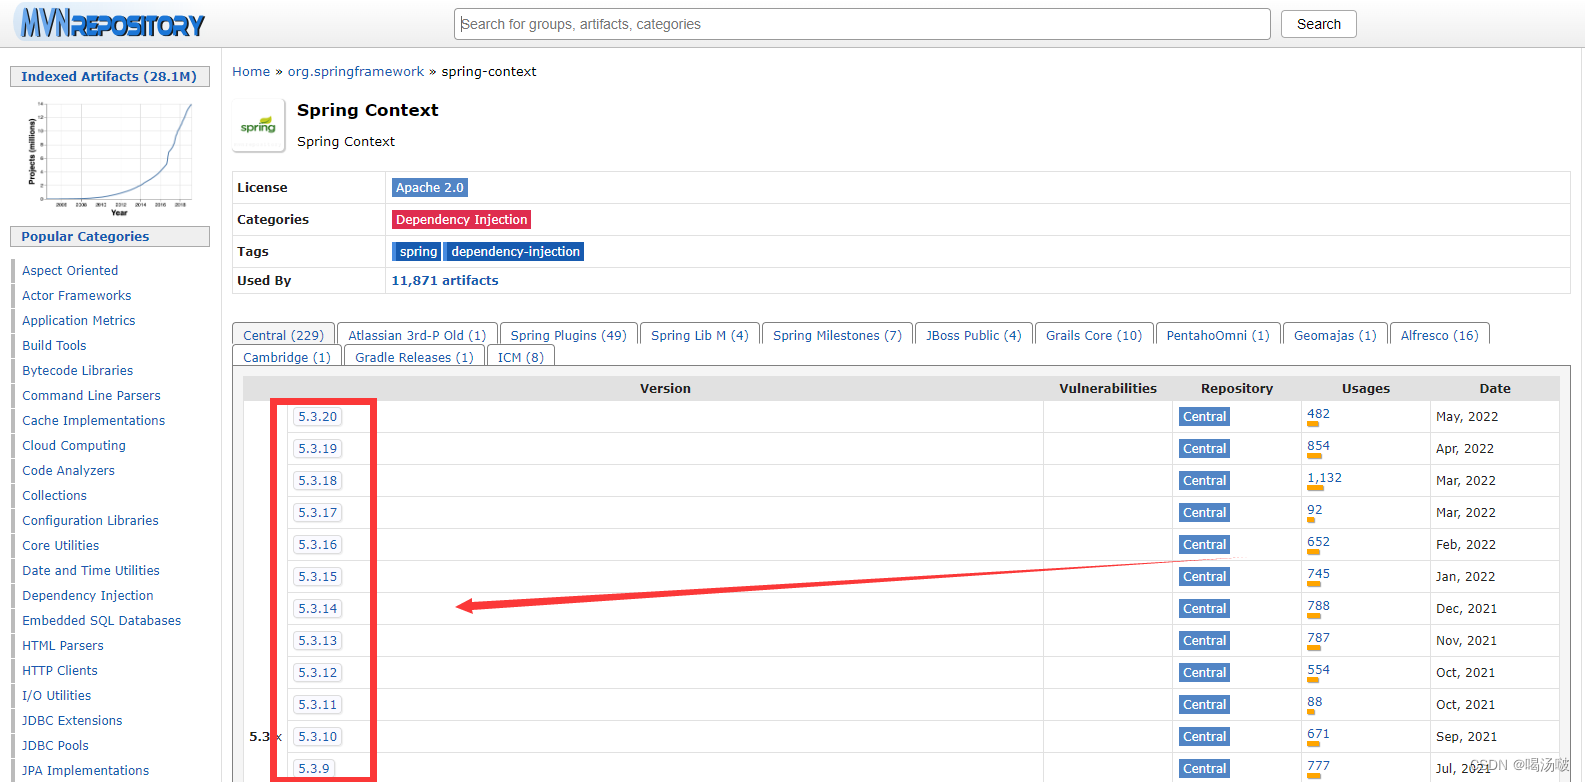Open the 788 usages link
The height and width of the screenshot is (782, 1585).
1318,606
